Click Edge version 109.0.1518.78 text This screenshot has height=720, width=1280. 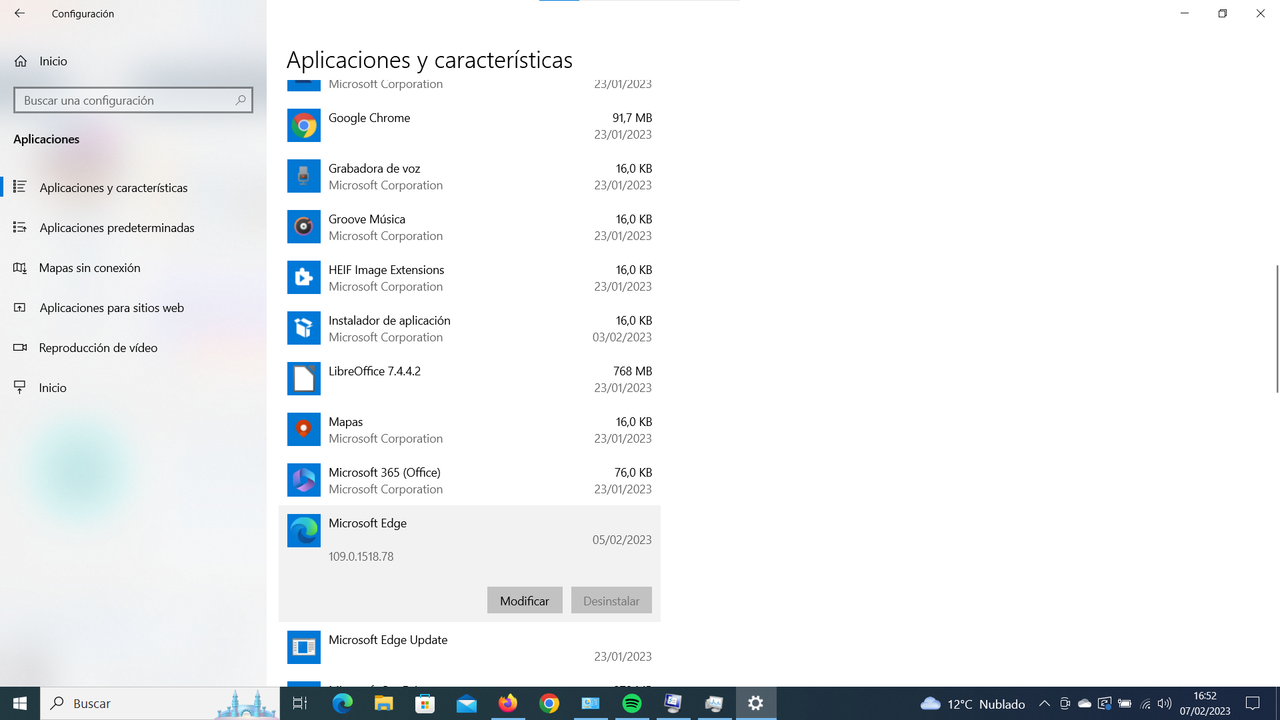pos(361,556)
